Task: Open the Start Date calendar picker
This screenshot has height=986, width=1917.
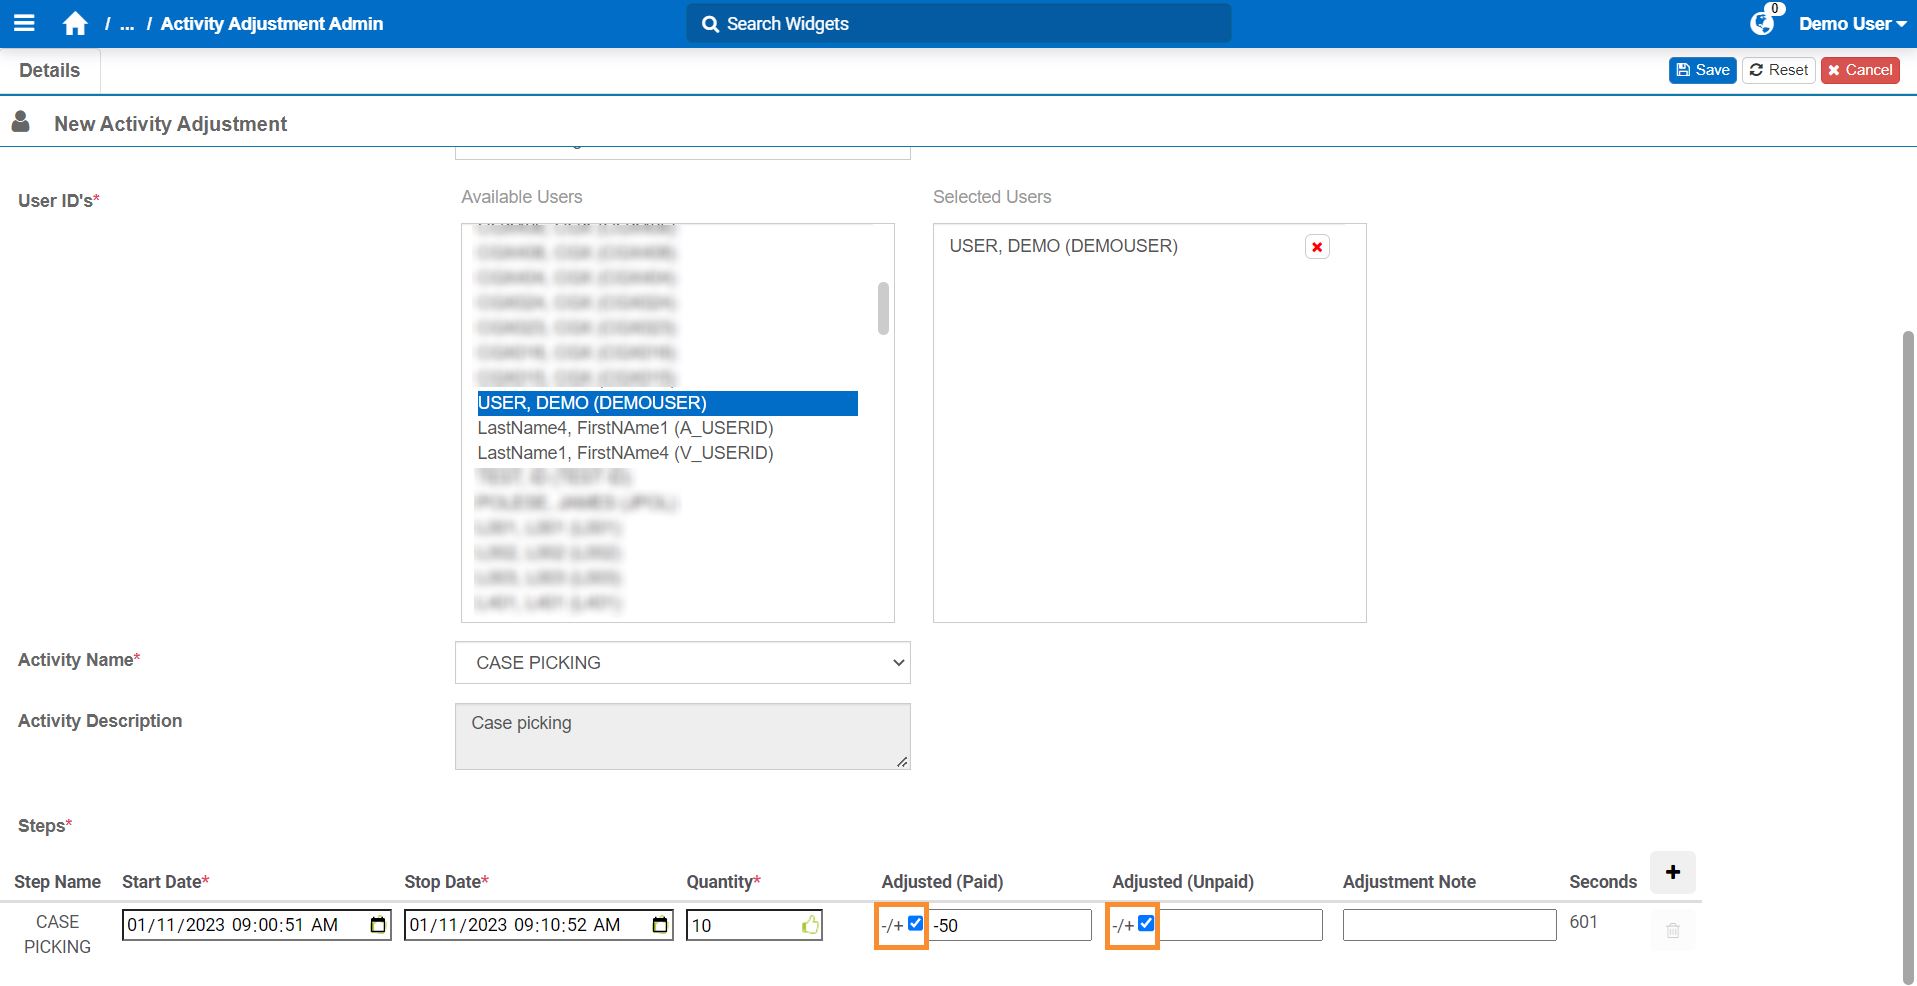Action: point(378,925)
